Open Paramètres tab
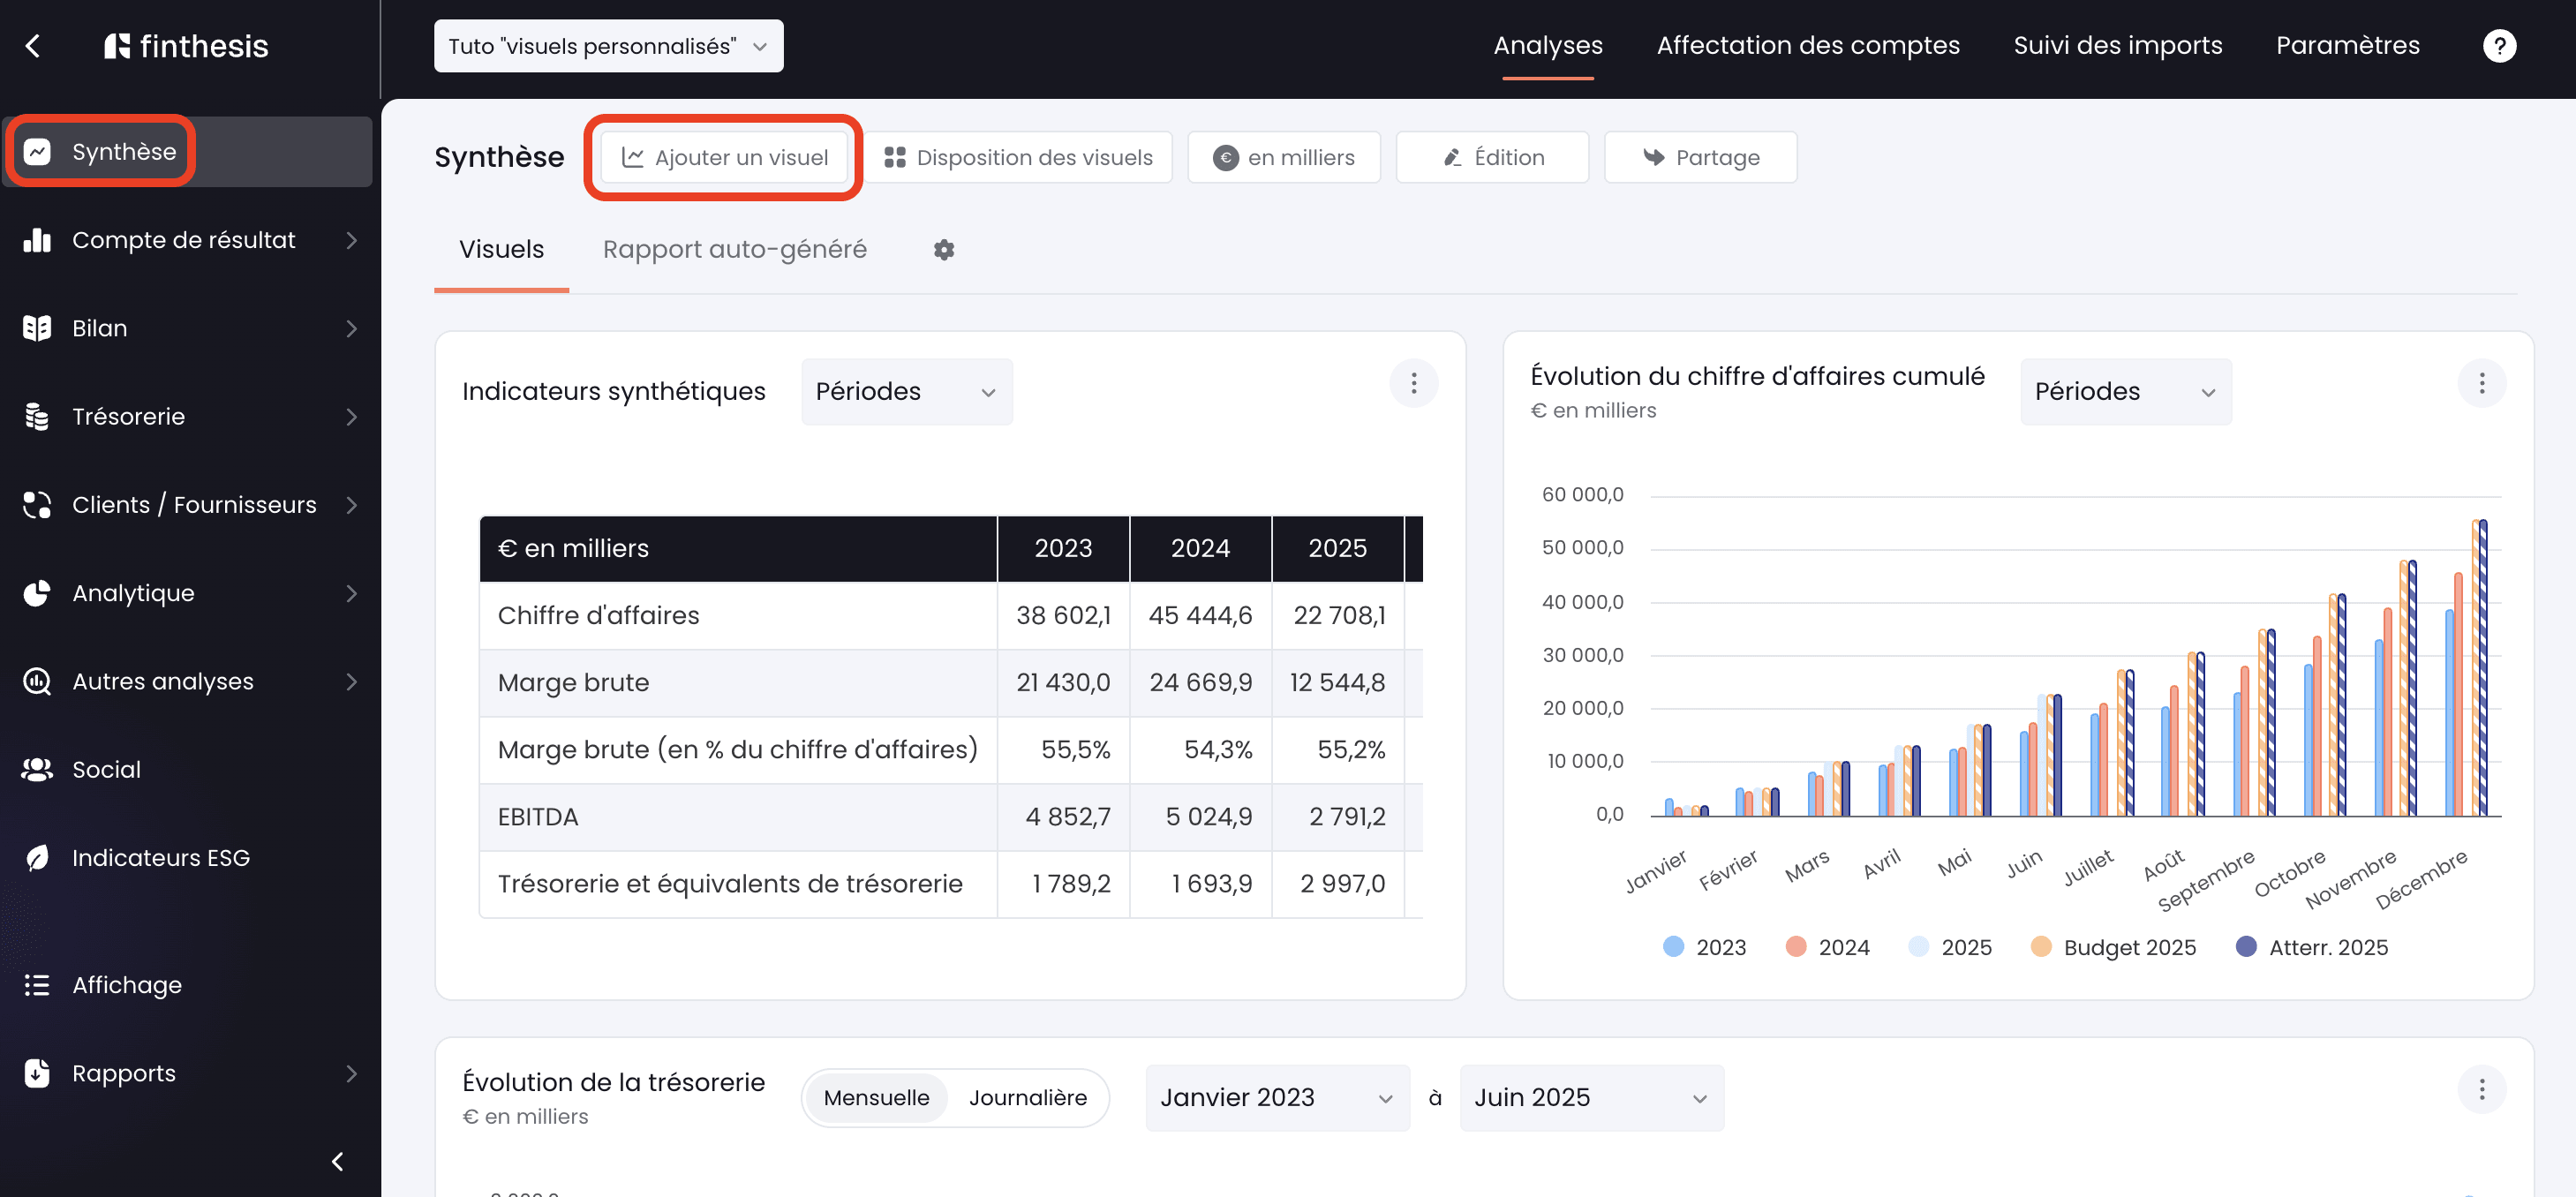This screenshot has height=1197, width=2576. pyautogui.click(x=2347, y=46)
